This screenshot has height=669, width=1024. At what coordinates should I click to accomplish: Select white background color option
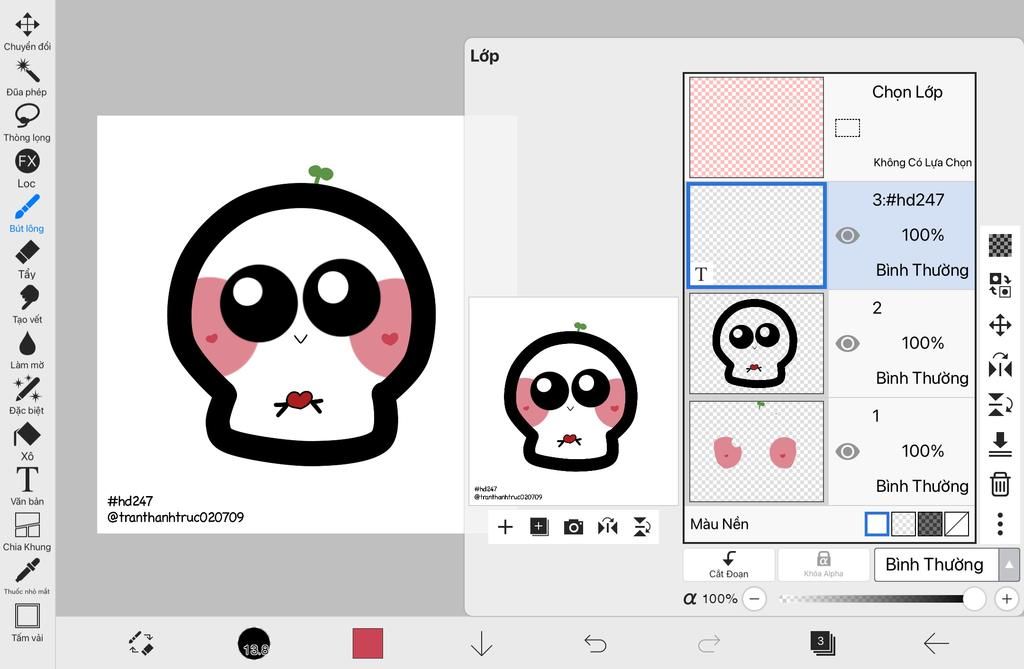coord(876,524)
